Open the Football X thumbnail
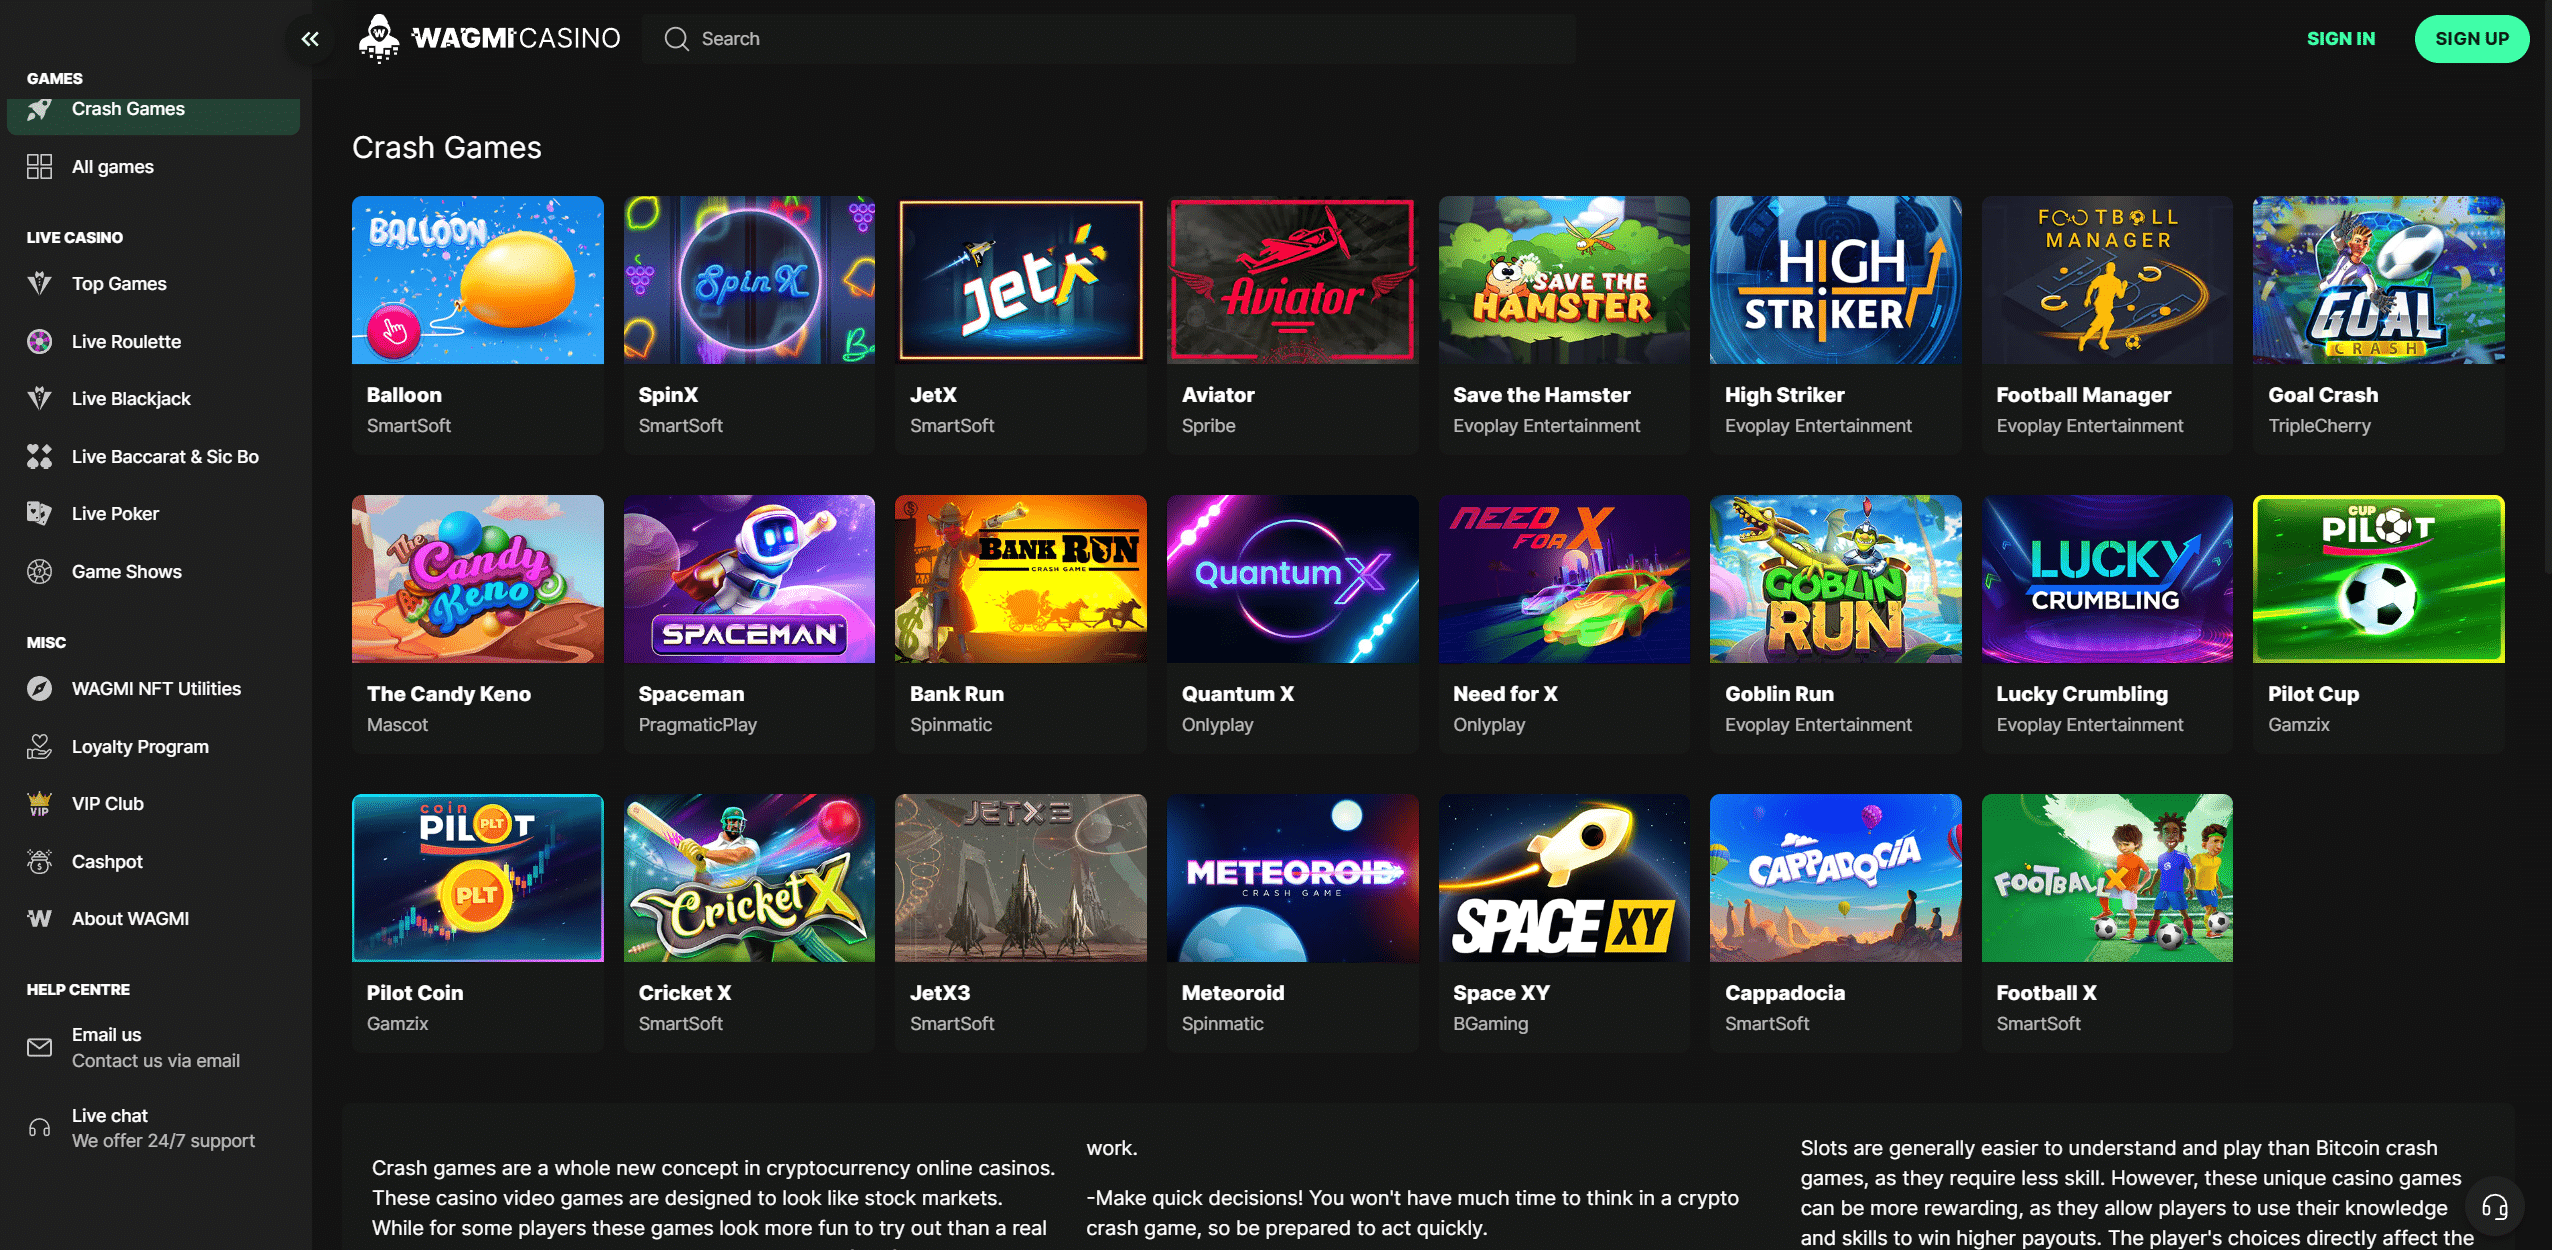 coord(2107,878)
